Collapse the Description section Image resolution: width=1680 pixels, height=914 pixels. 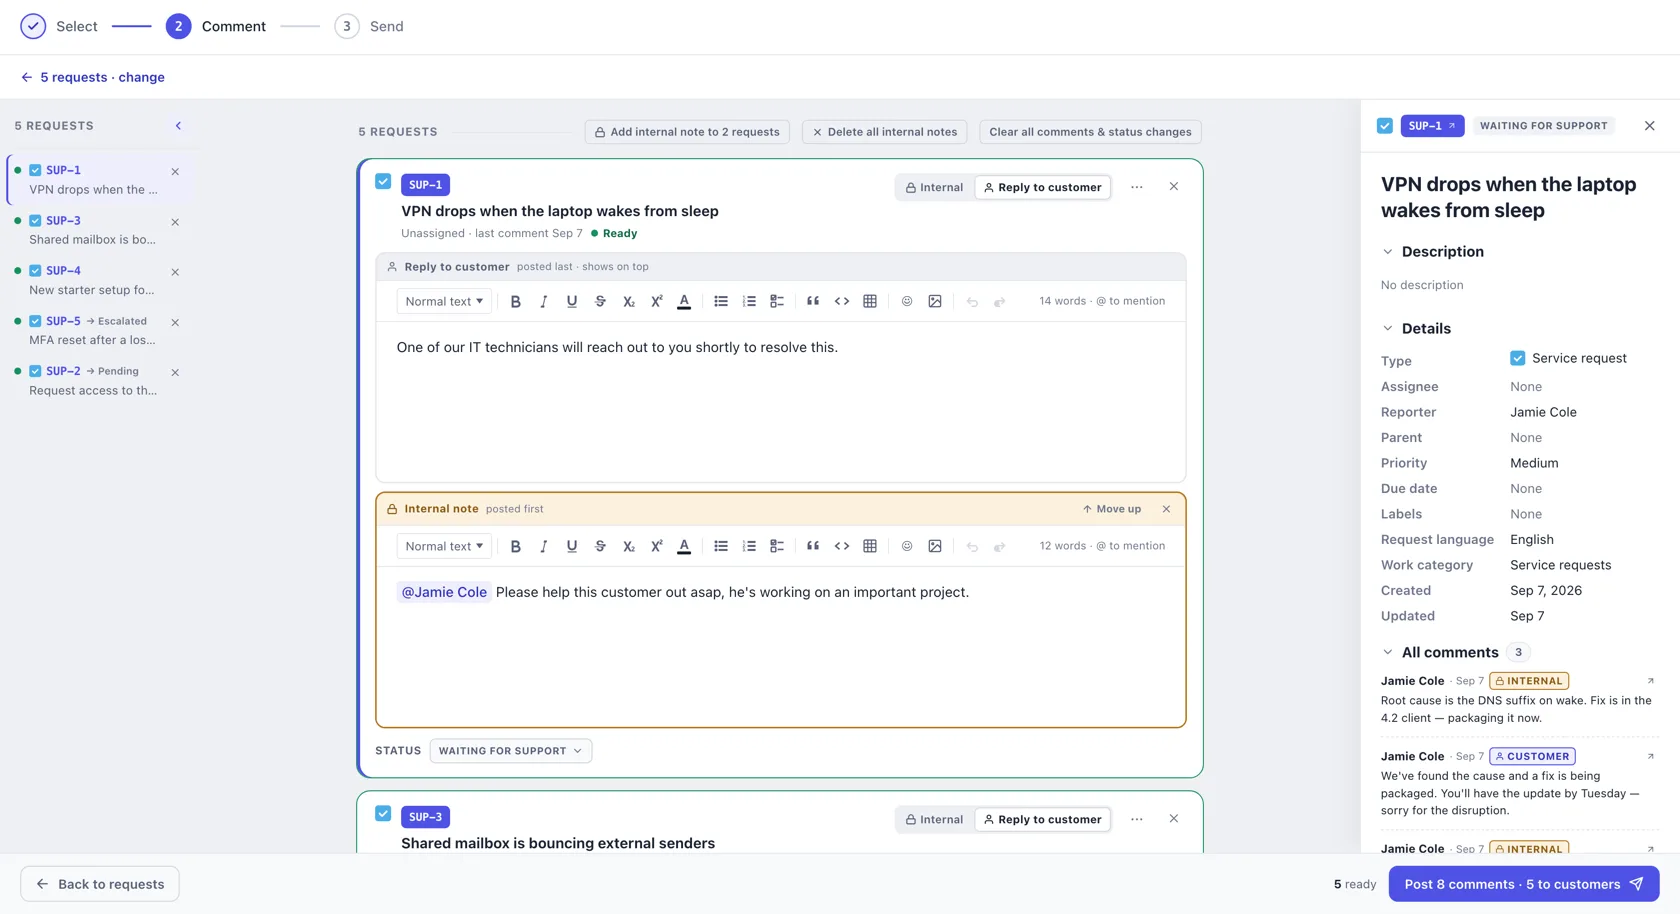coord(1387,252)
